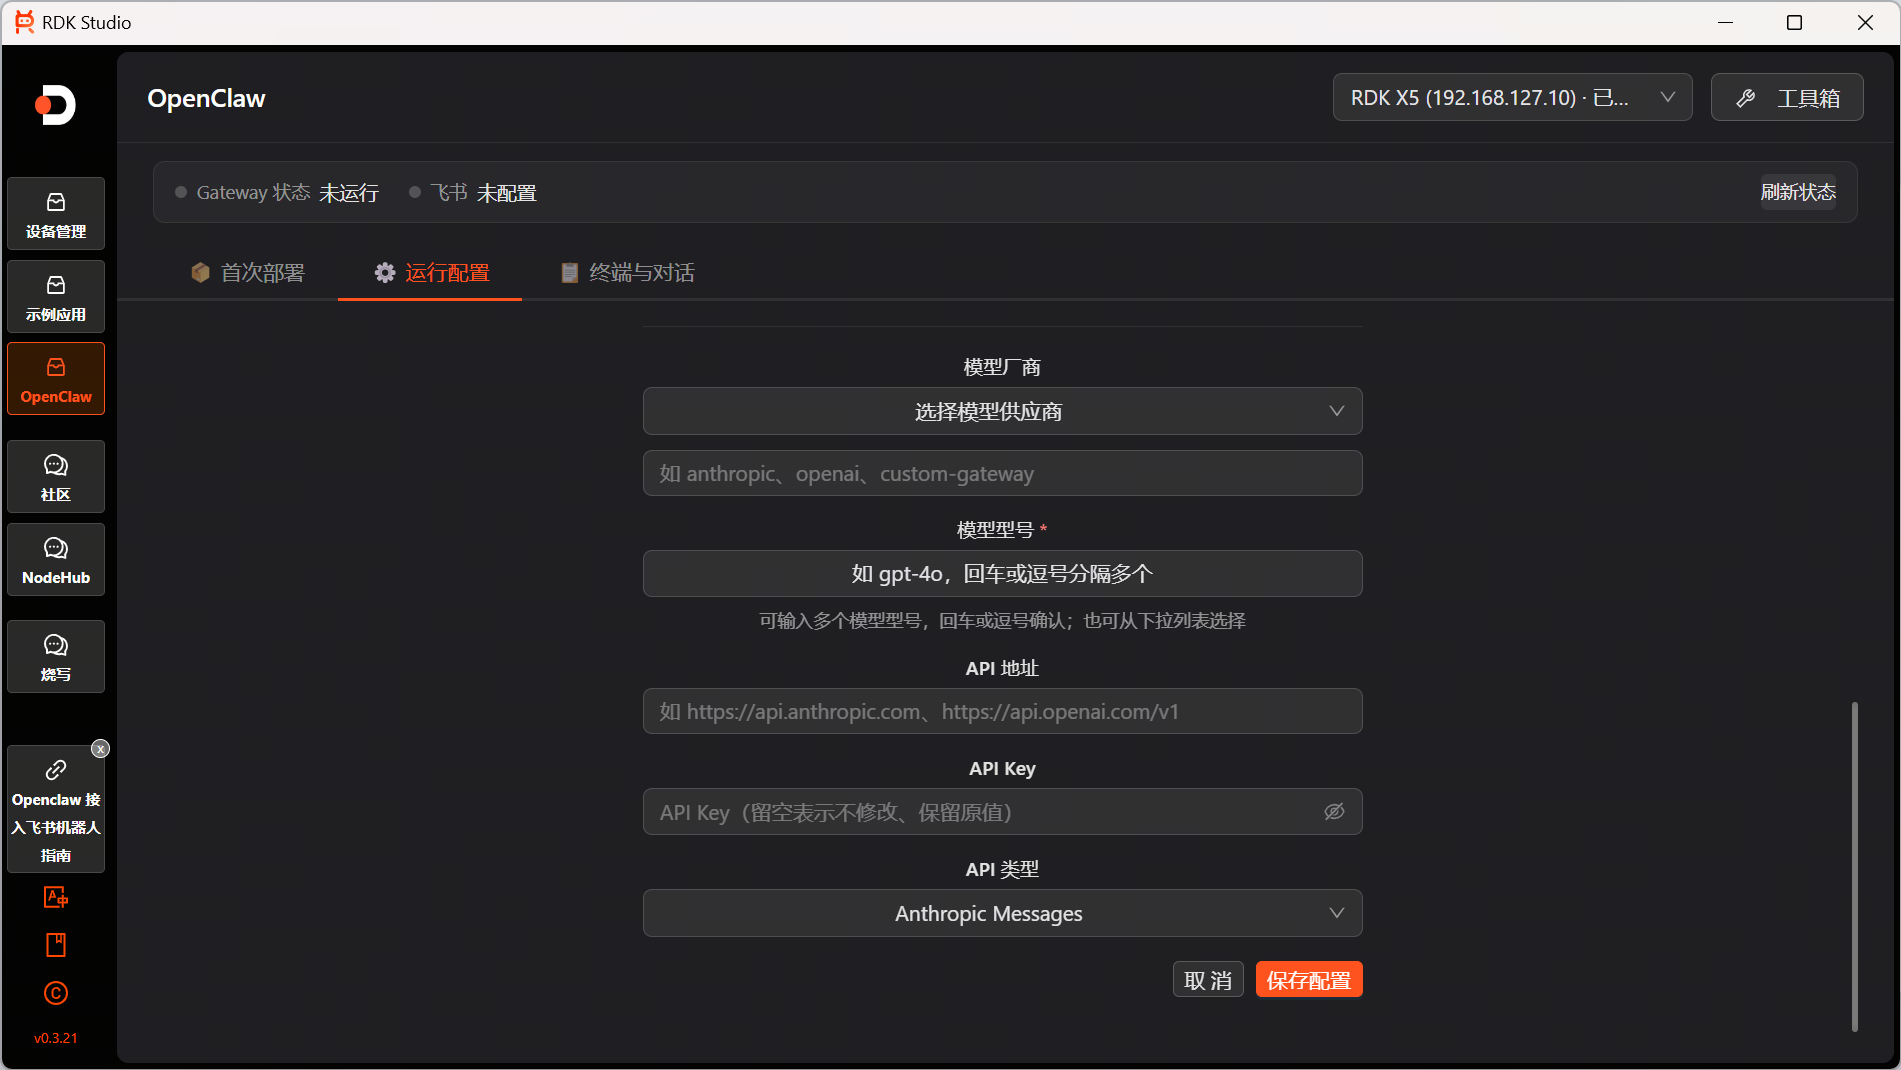Click the 模型厂商 field label

1002,367
